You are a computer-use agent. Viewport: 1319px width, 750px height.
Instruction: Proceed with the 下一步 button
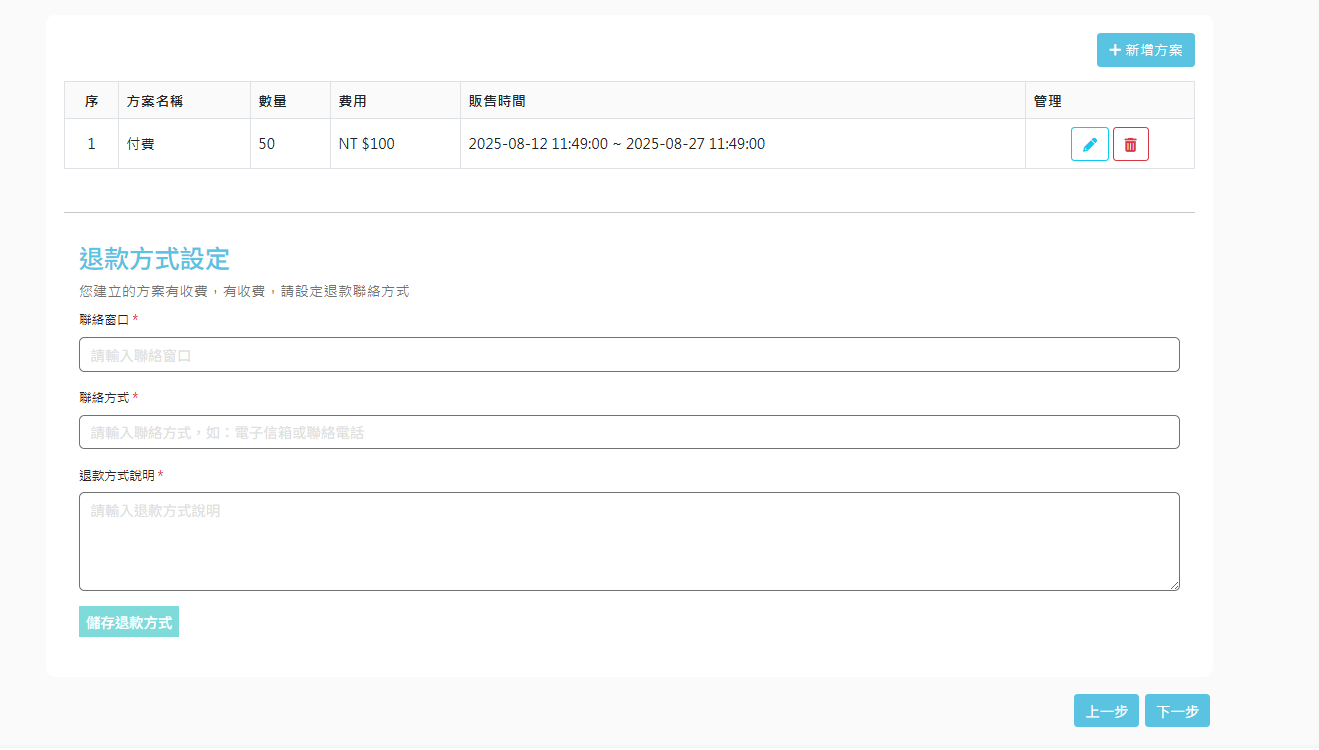(x=1177, y=711)
